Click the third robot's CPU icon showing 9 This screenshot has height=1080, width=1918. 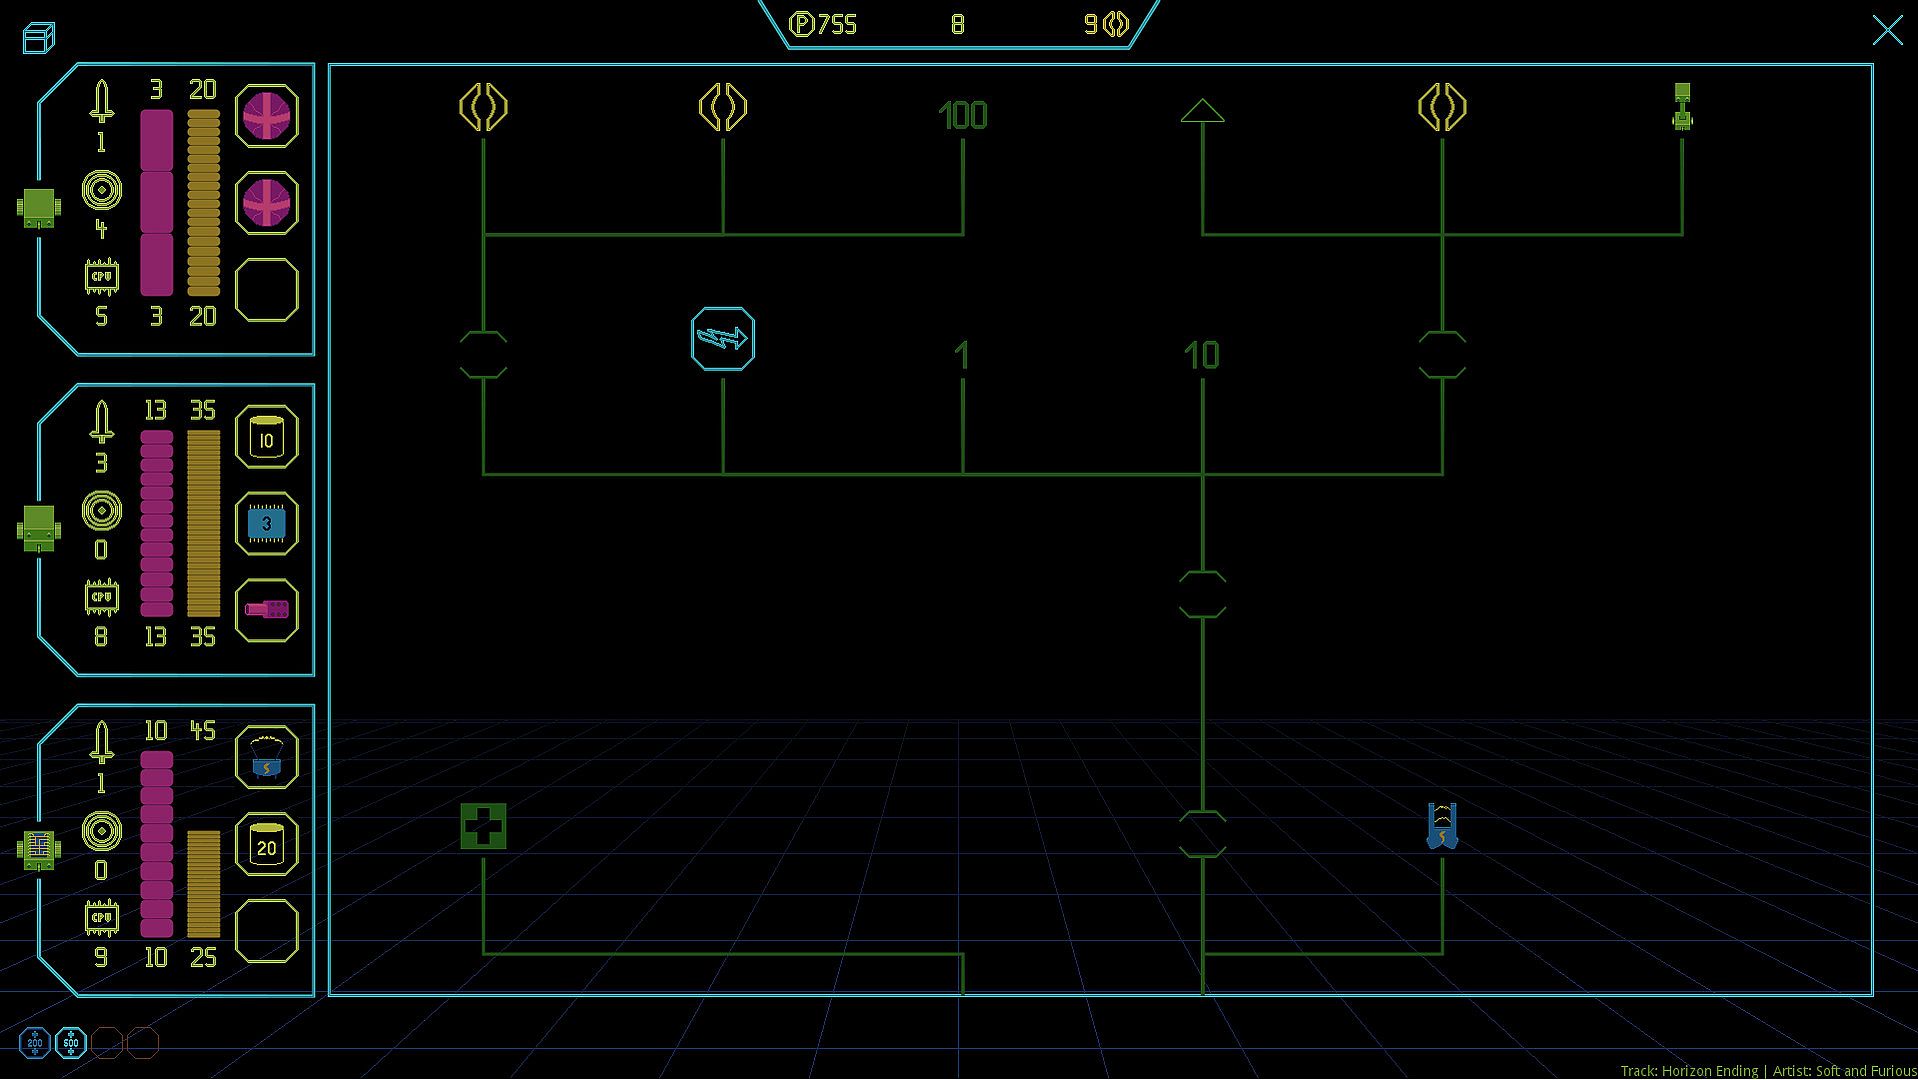tap(101, 918)
